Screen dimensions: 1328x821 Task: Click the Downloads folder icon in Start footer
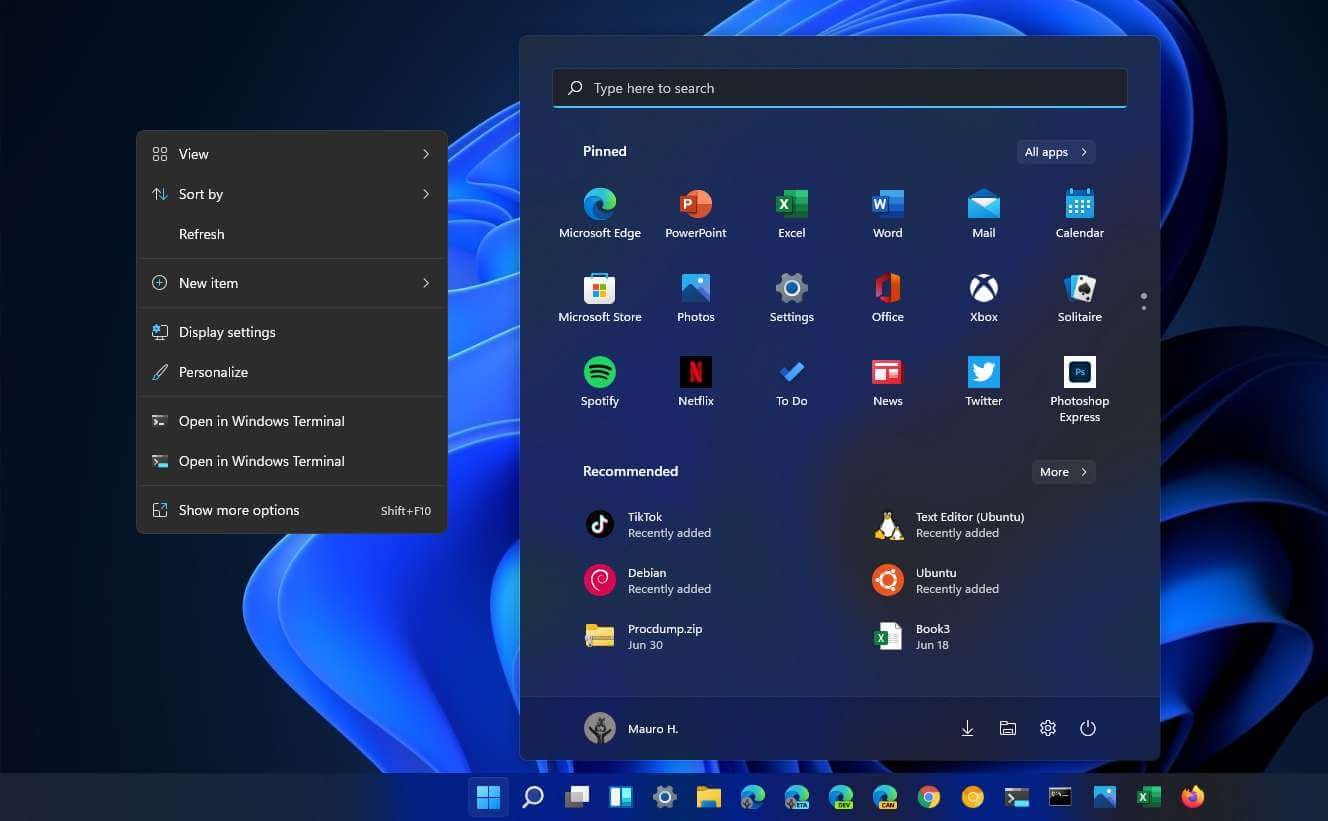coord(967,729)
